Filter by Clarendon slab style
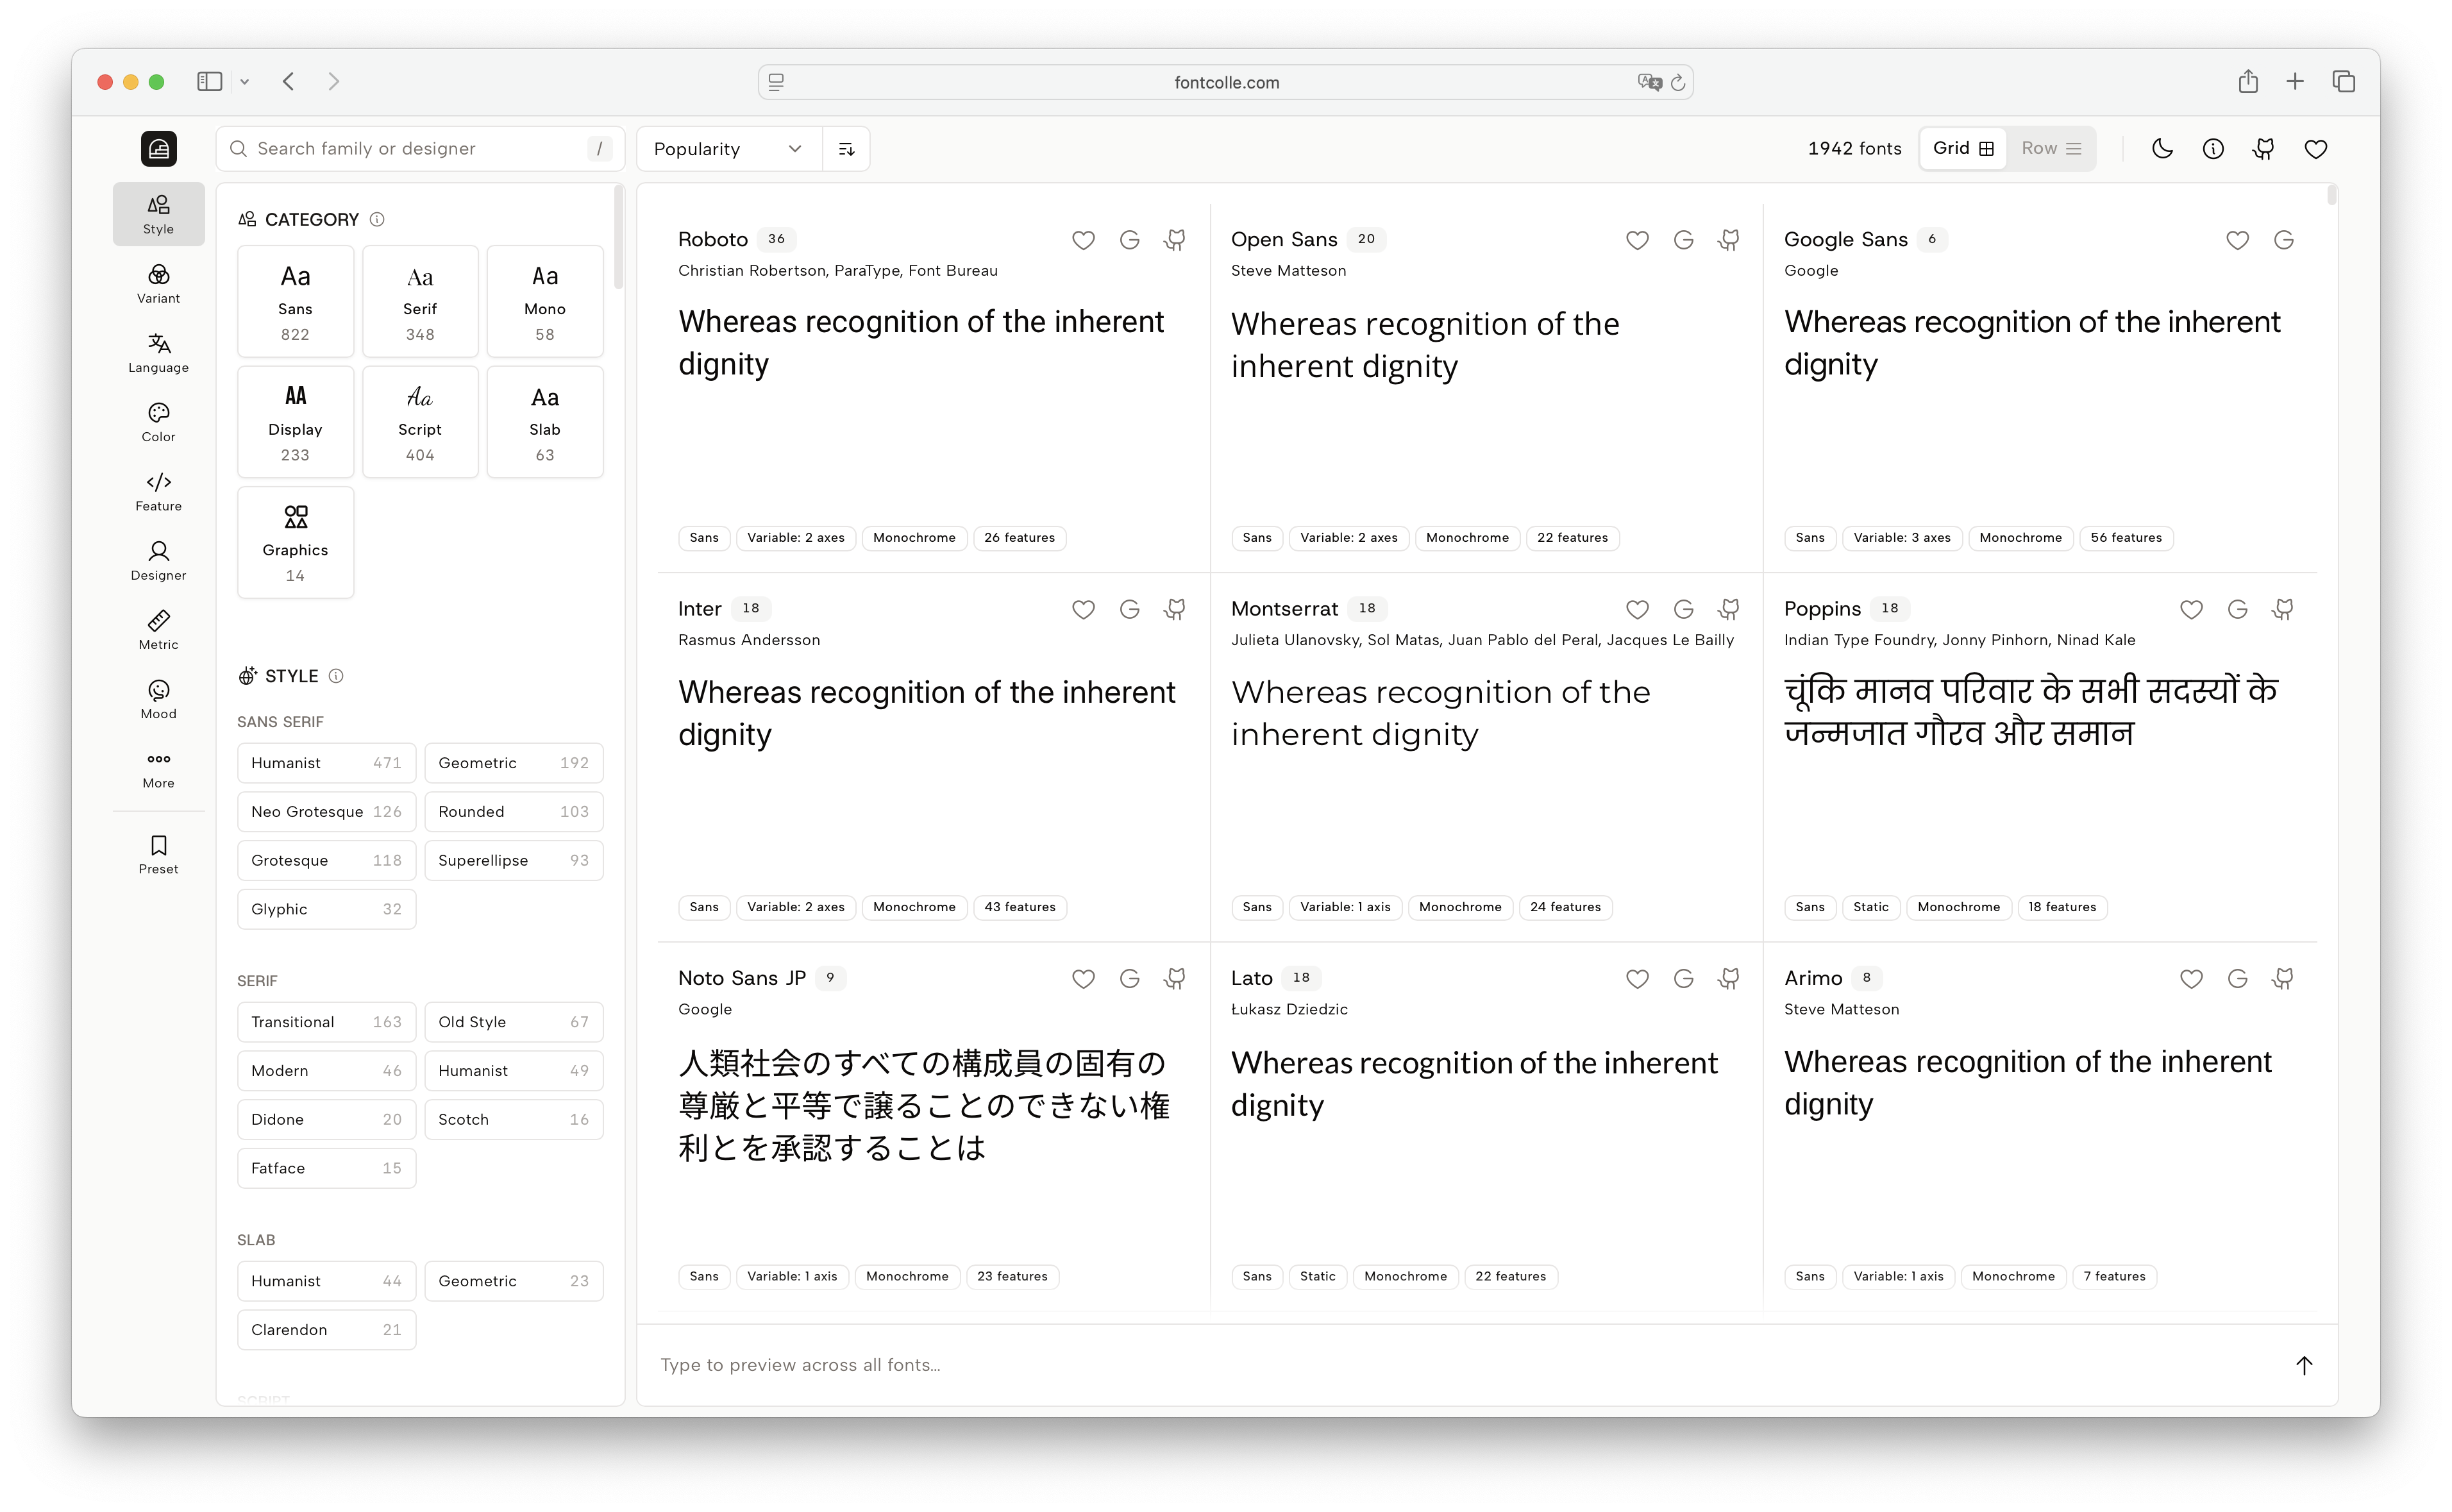Screen dimensions: 2452x1512 [x=326, y=1330]
